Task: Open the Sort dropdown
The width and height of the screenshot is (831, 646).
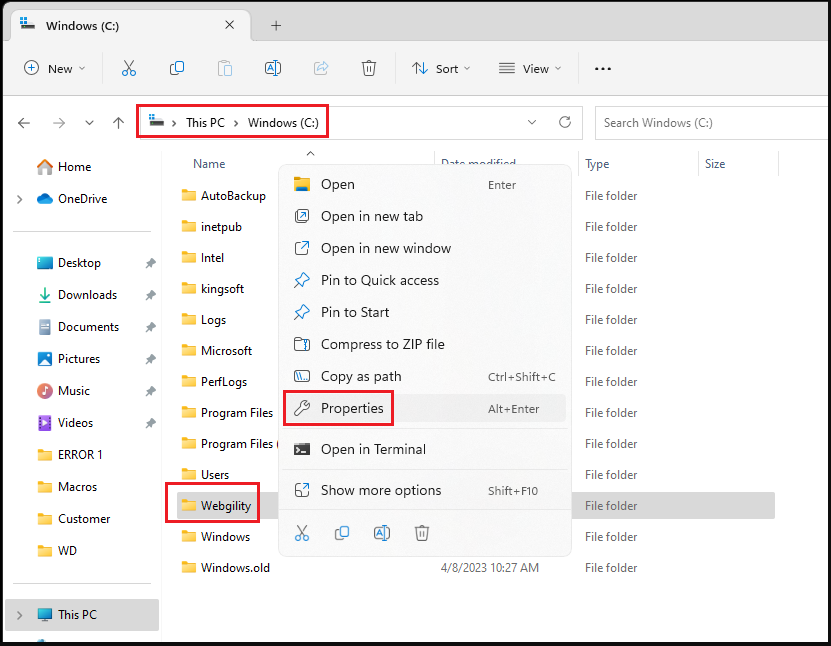Action: (x=440, y=68)
